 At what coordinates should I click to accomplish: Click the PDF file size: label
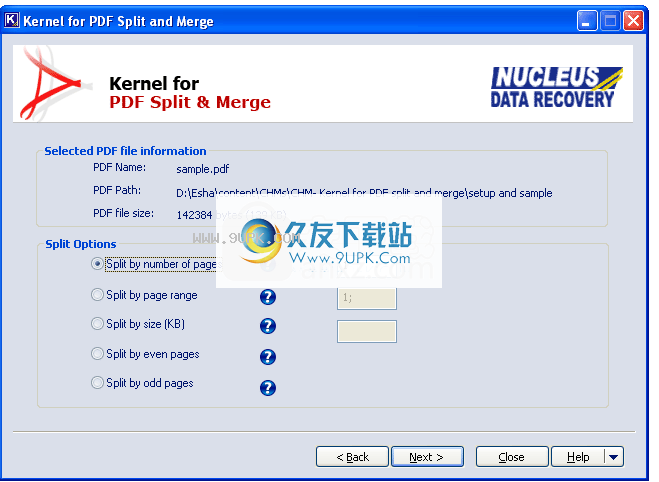pos(123,213)
